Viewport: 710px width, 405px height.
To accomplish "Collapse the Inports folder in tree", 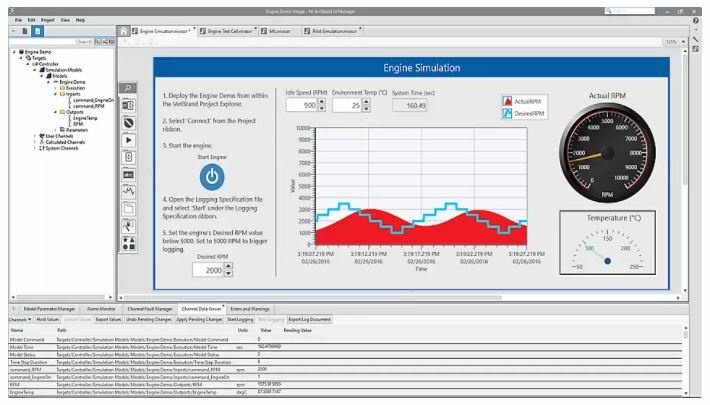I will (x=55, y=94).
